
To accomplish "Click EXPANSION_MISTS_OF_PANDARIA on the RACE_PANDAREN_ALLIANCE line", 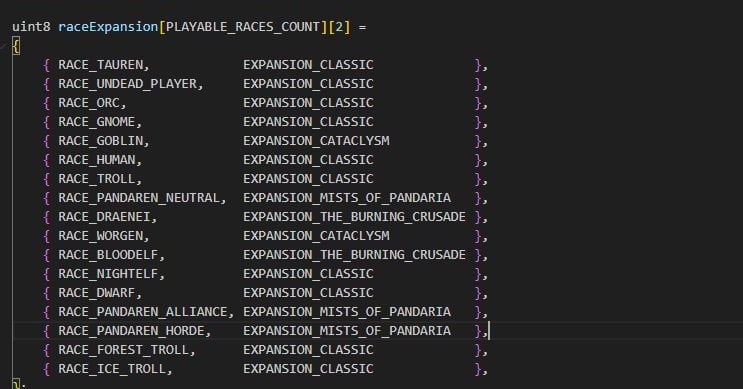I will pyautogui.click(x=347, y=311).
